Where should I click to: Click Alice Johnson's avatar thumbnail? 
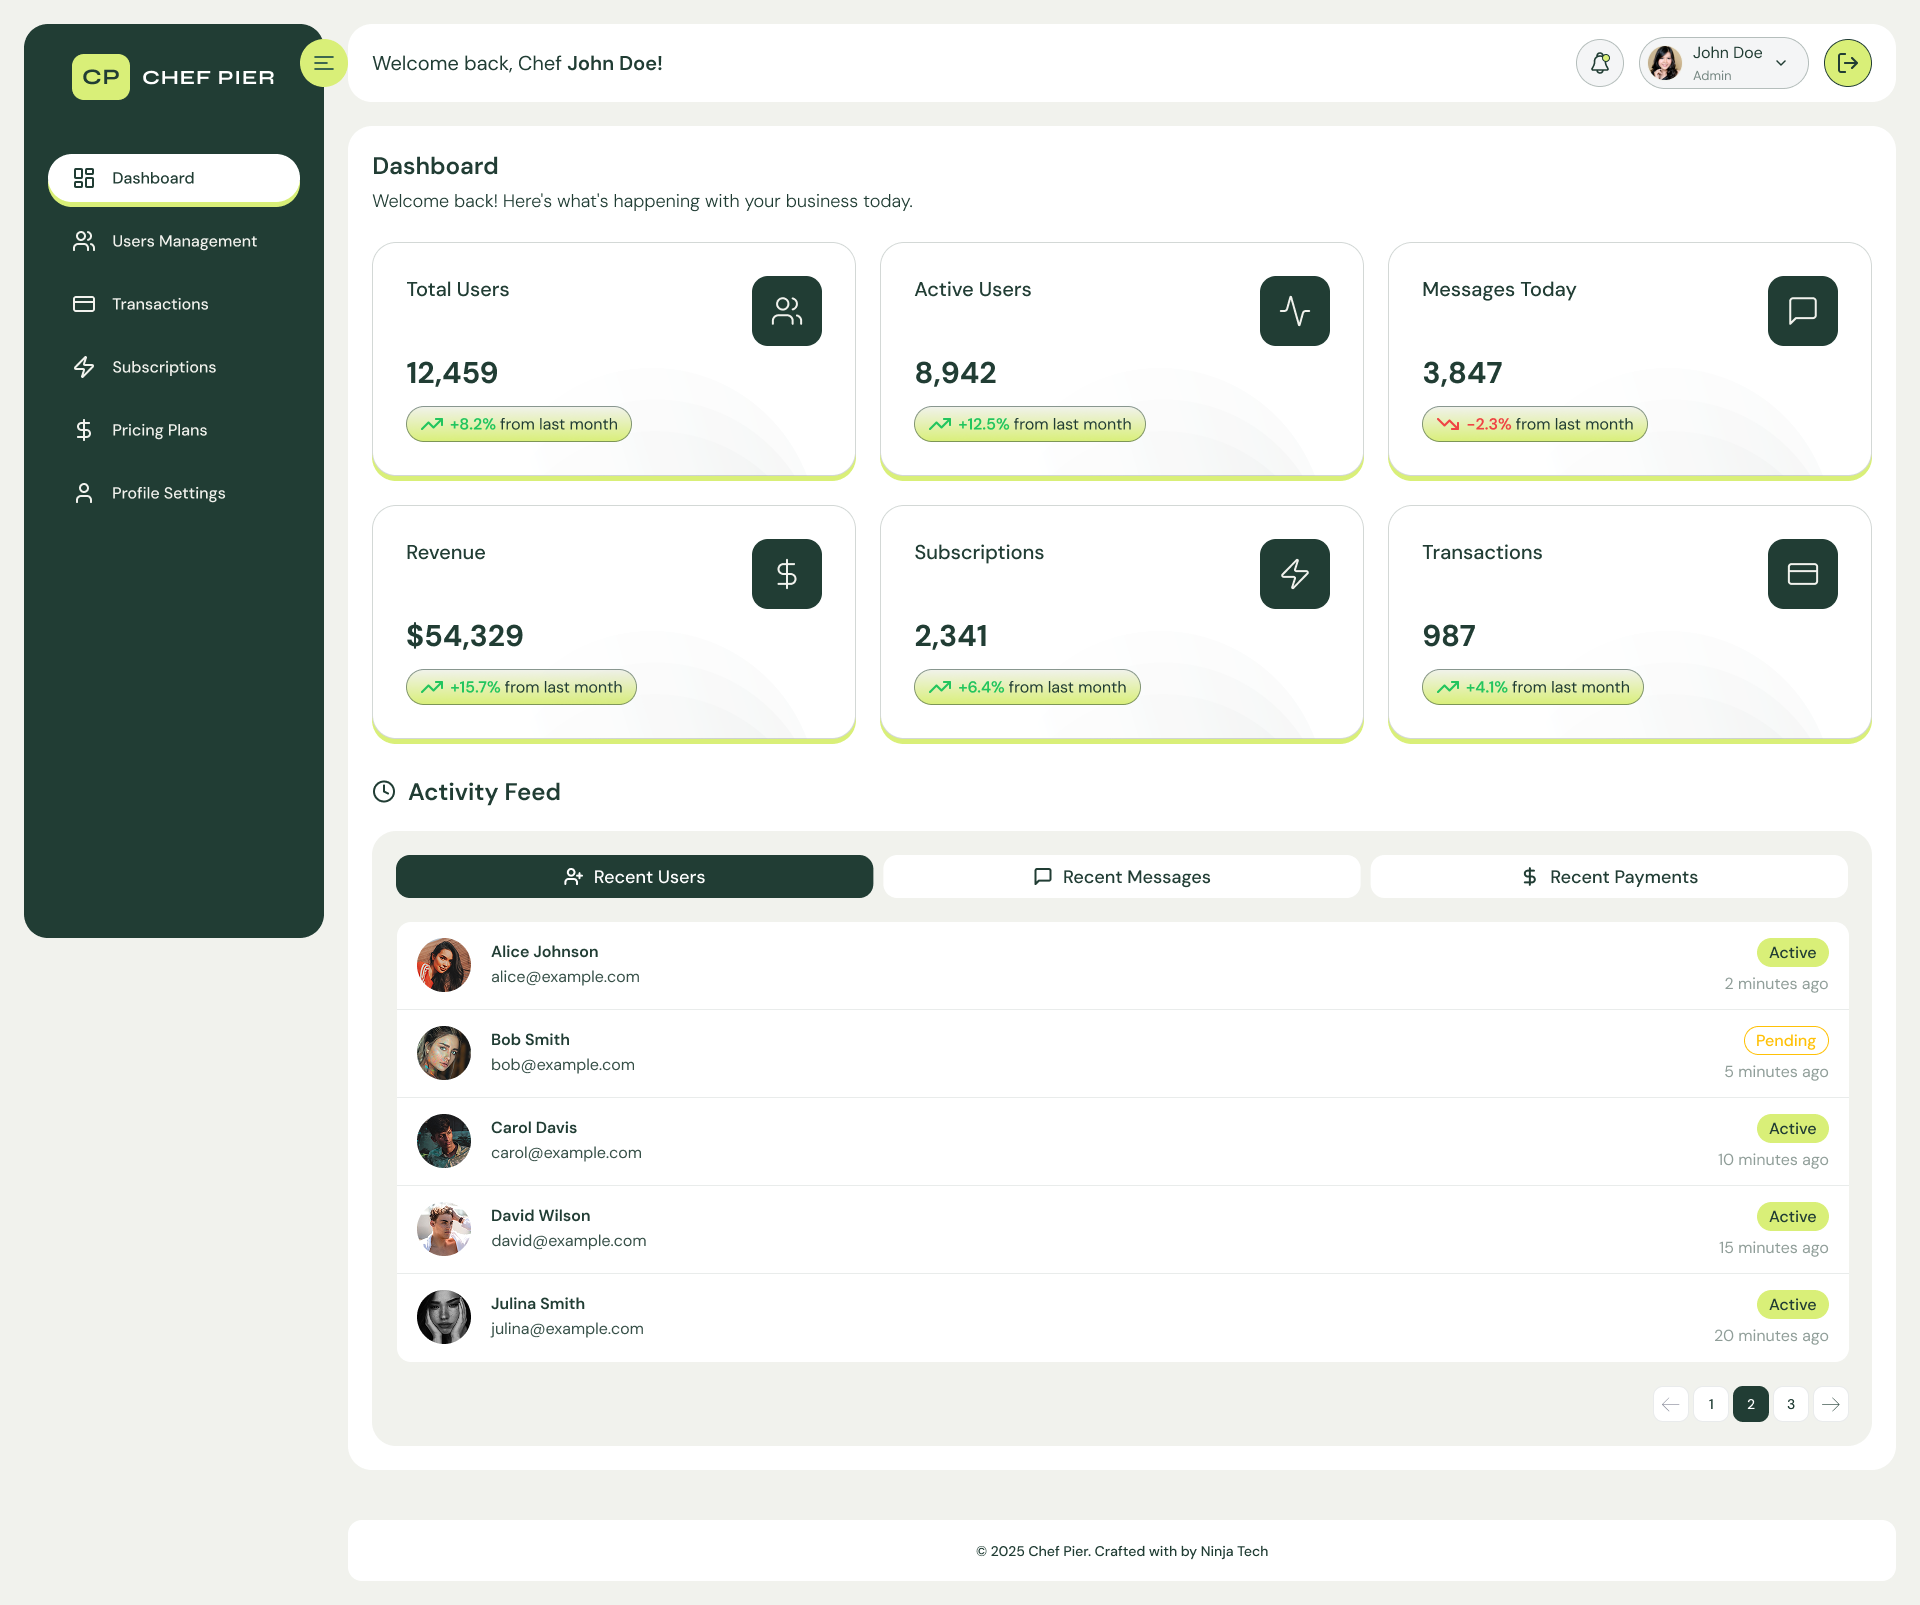pyautogui.click(x=444, y=965)
